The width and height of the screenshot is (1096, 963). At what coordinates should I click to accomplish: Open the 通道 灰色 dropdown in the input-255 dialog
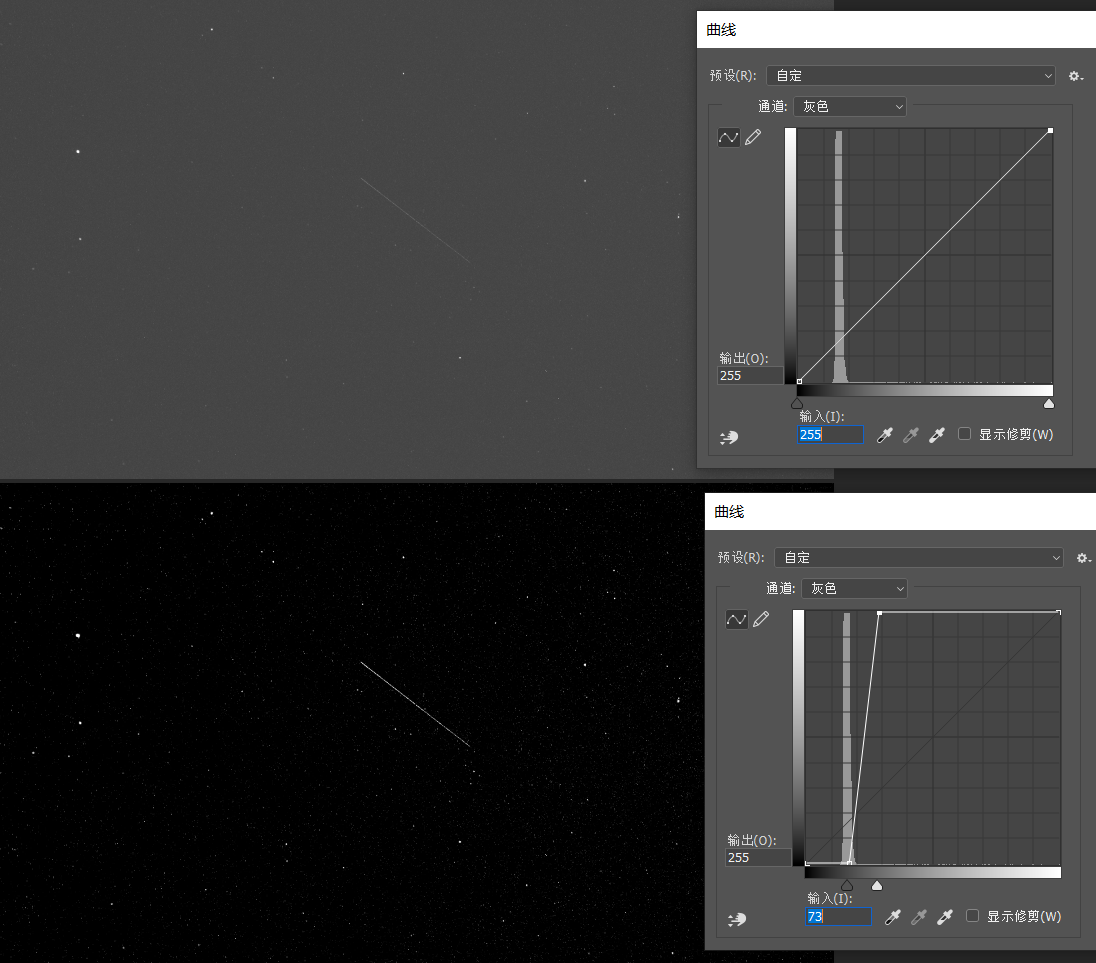click(849, 106)
